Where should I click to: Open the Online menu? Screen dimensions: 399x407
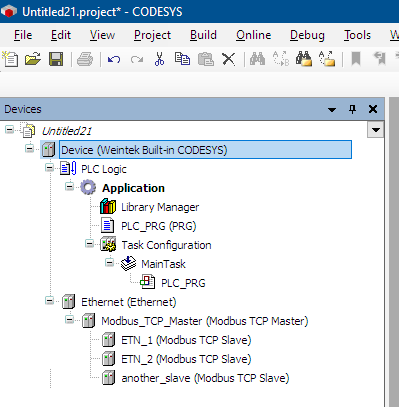253,35
